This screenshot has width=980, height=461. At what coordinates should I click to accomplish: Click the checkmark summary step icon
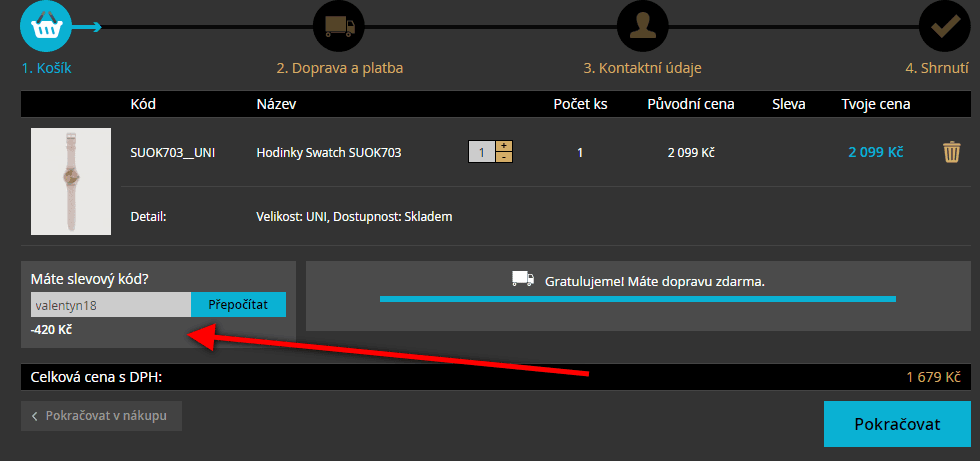[944, 27]
